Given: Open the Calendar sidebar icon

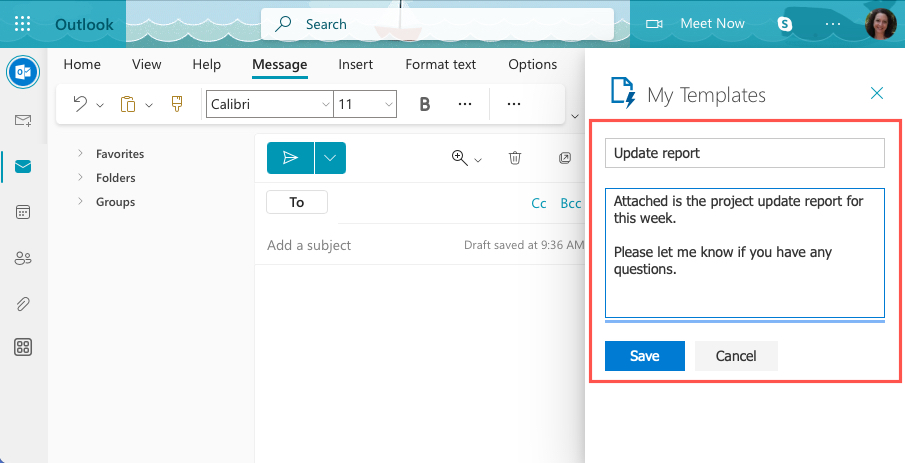Looking at the screenshot, I should 23,212.
